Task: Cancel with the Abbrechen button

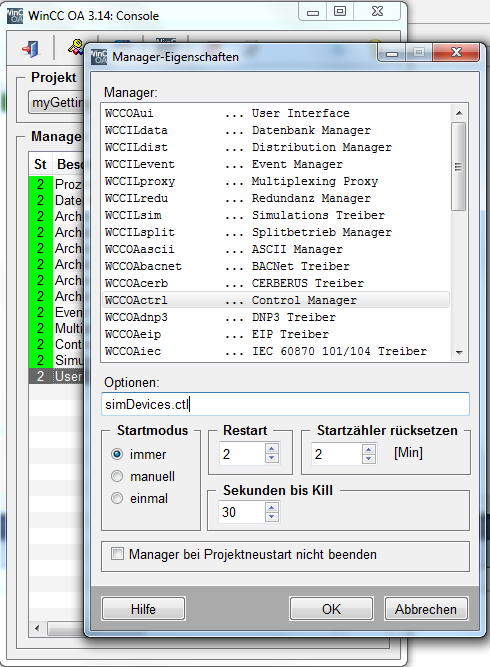Action: point(426,609)
